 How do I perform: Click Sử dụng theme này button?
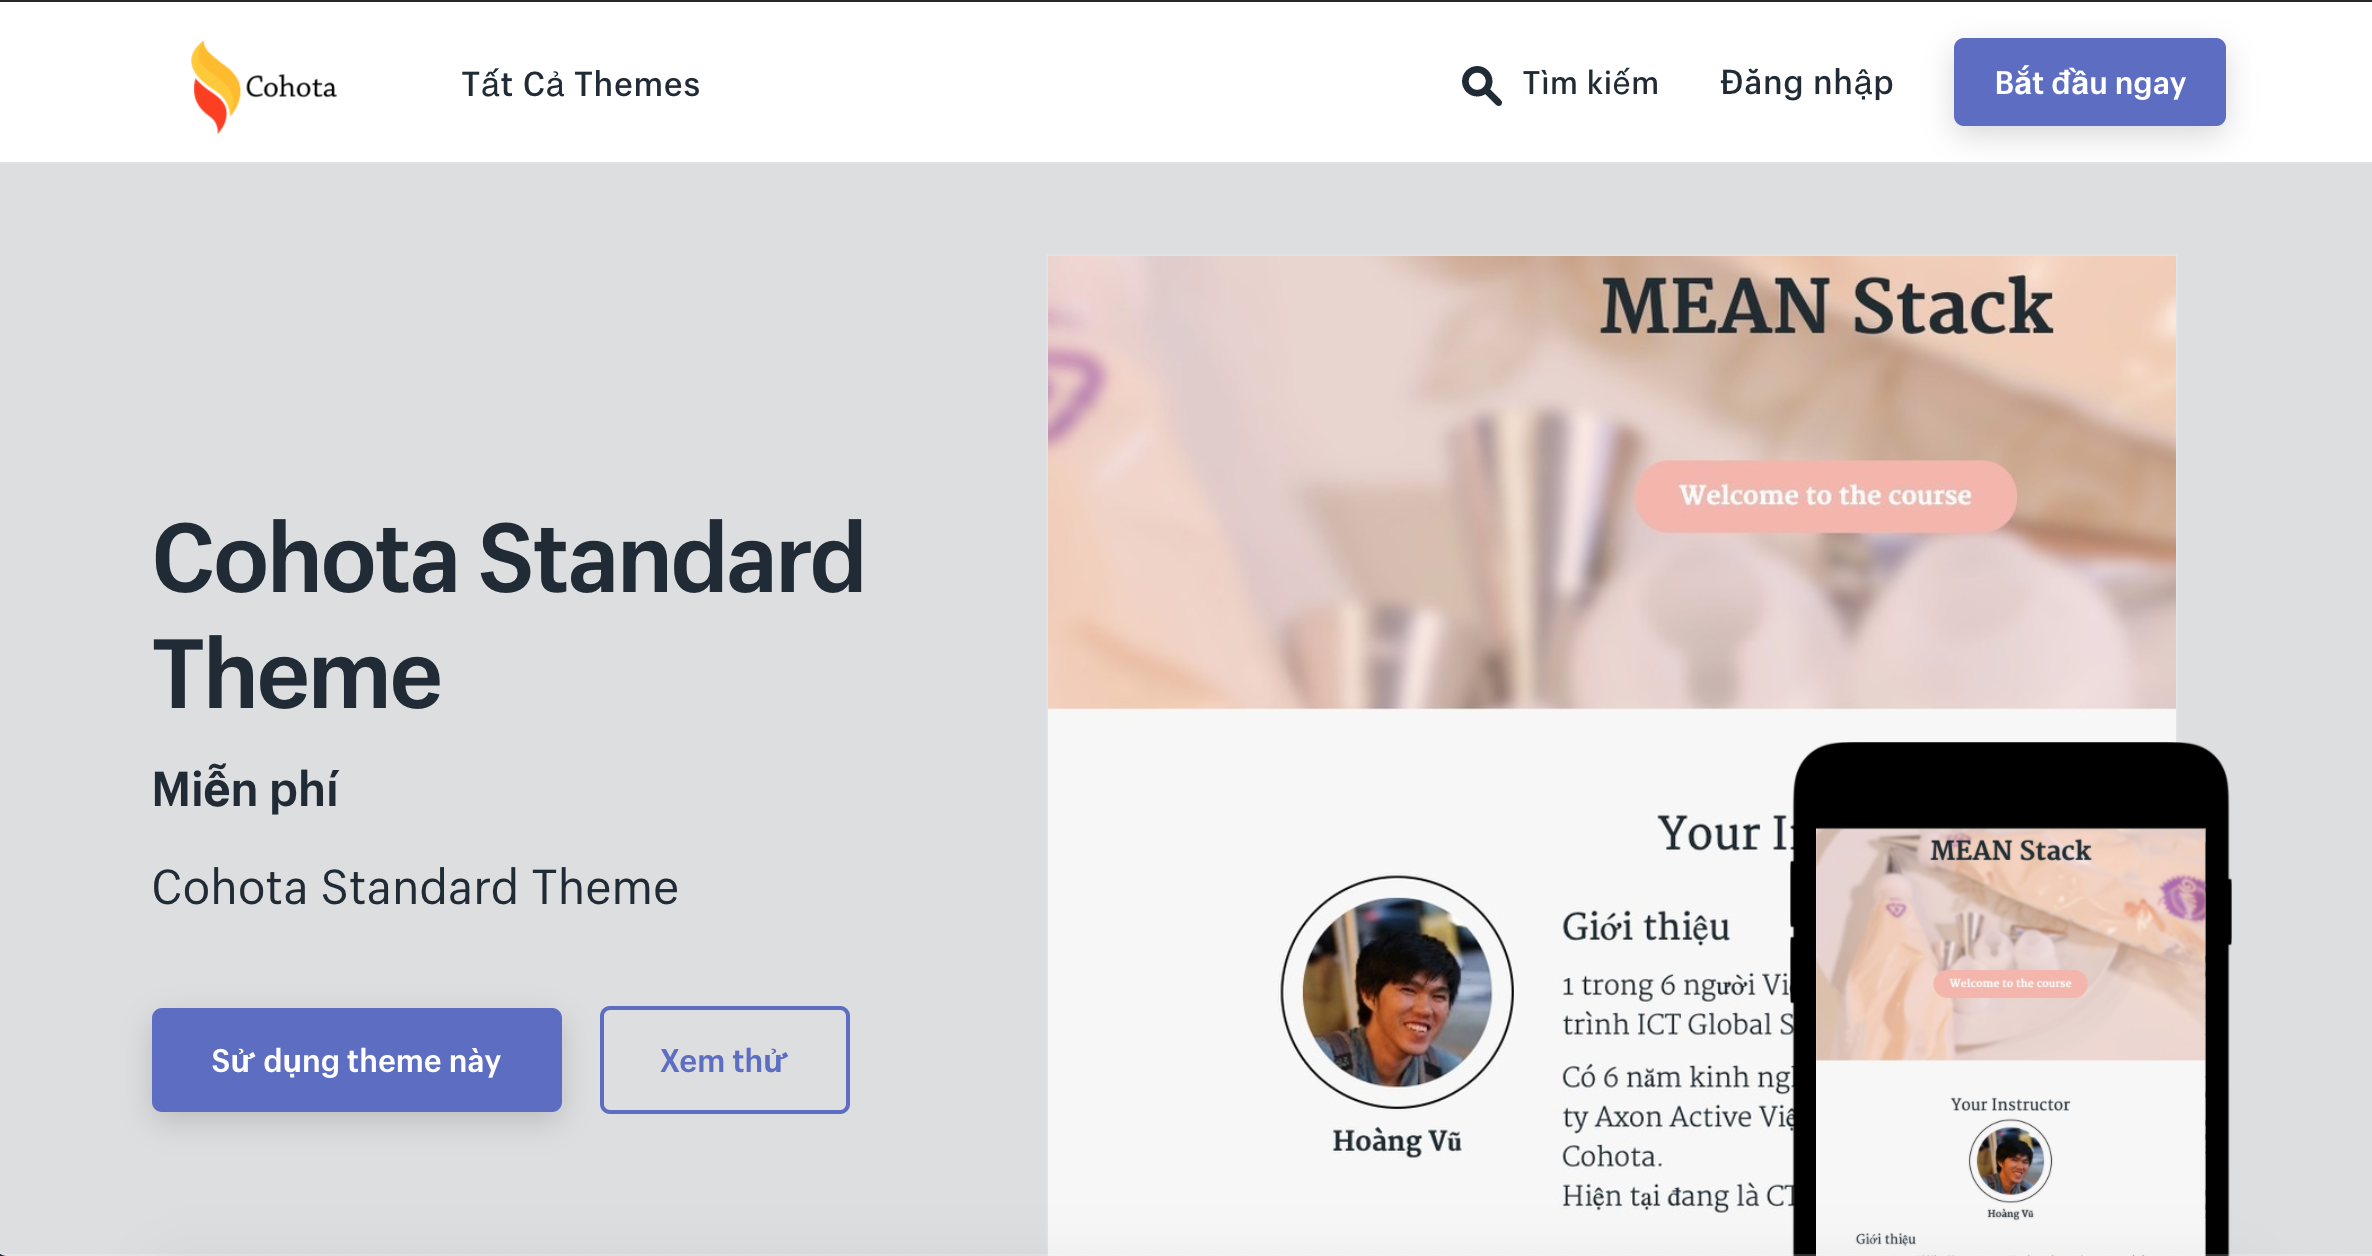click(x=357, y=1060)
